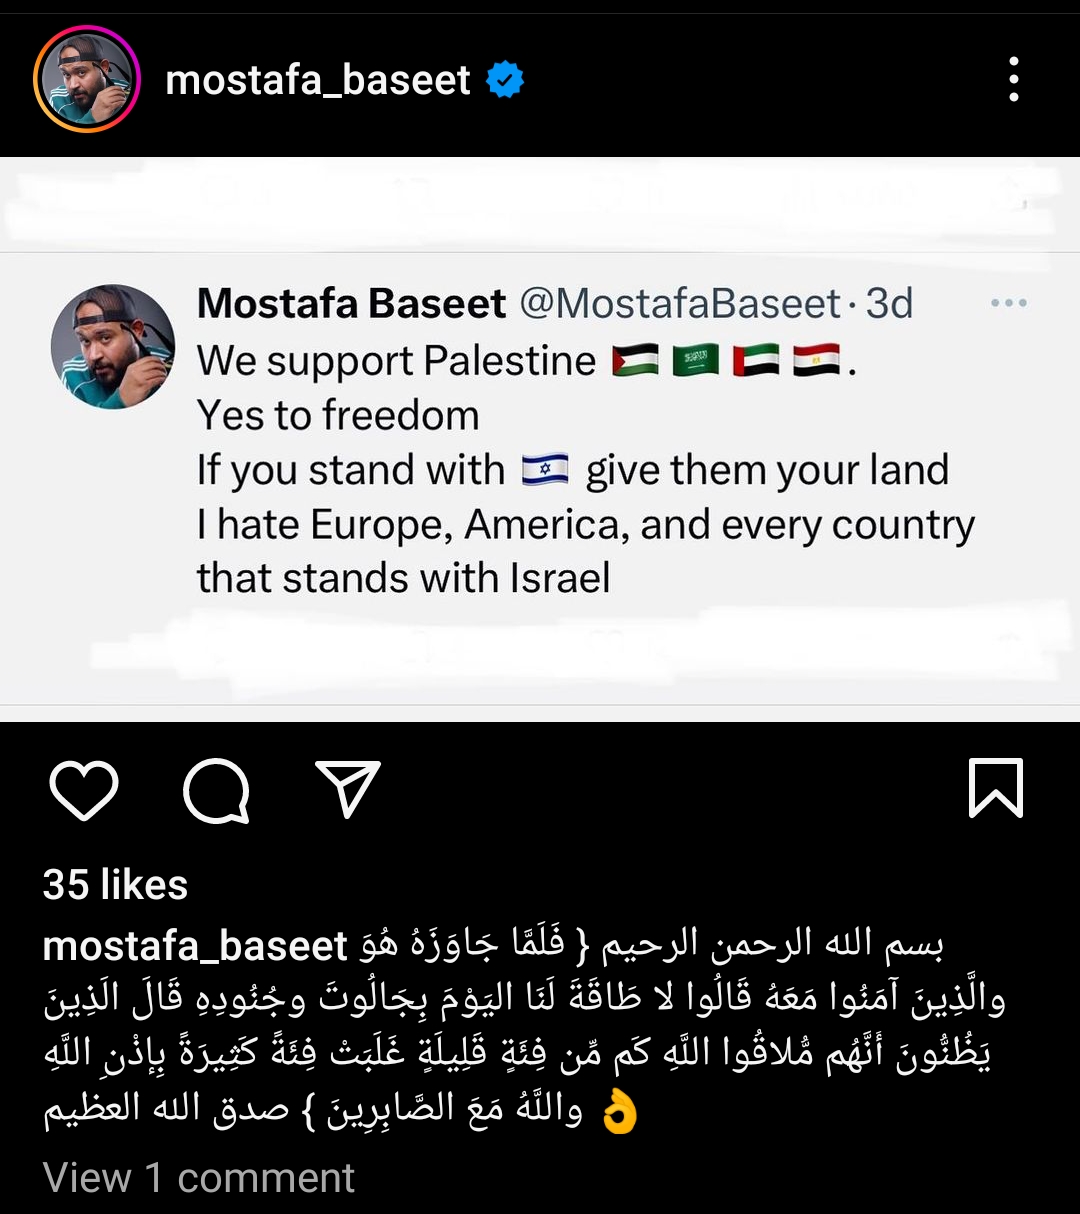Click the OK hand emoji in caption
The width and height of the screenshot is (1080, 1214).
coord(620,1112)
